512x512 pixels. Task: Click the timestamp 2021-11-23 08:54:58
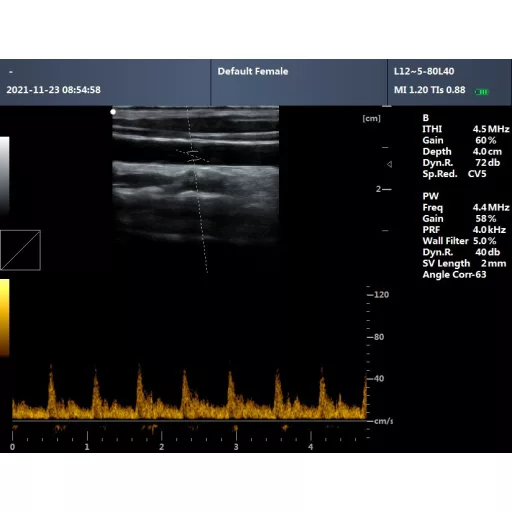coord(53,90)
